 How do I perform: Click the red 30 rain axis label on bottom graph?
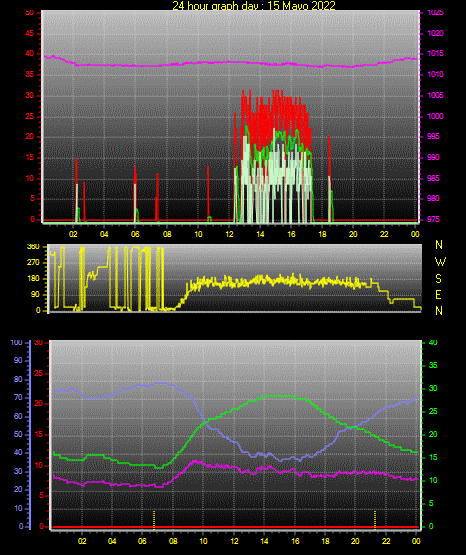pos(39,343)
